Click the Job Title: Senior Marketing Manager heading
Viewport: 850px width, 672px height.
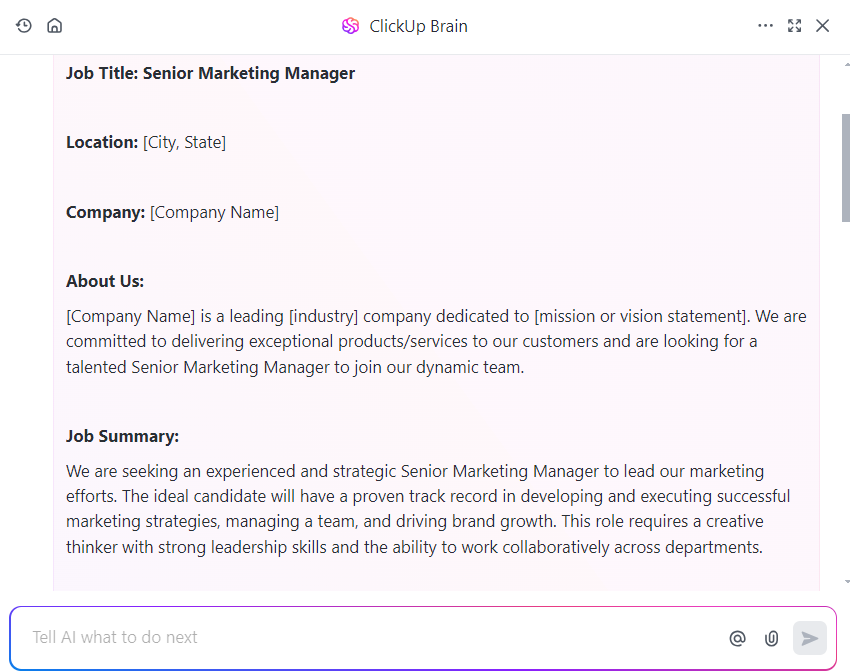click(210, 73)
